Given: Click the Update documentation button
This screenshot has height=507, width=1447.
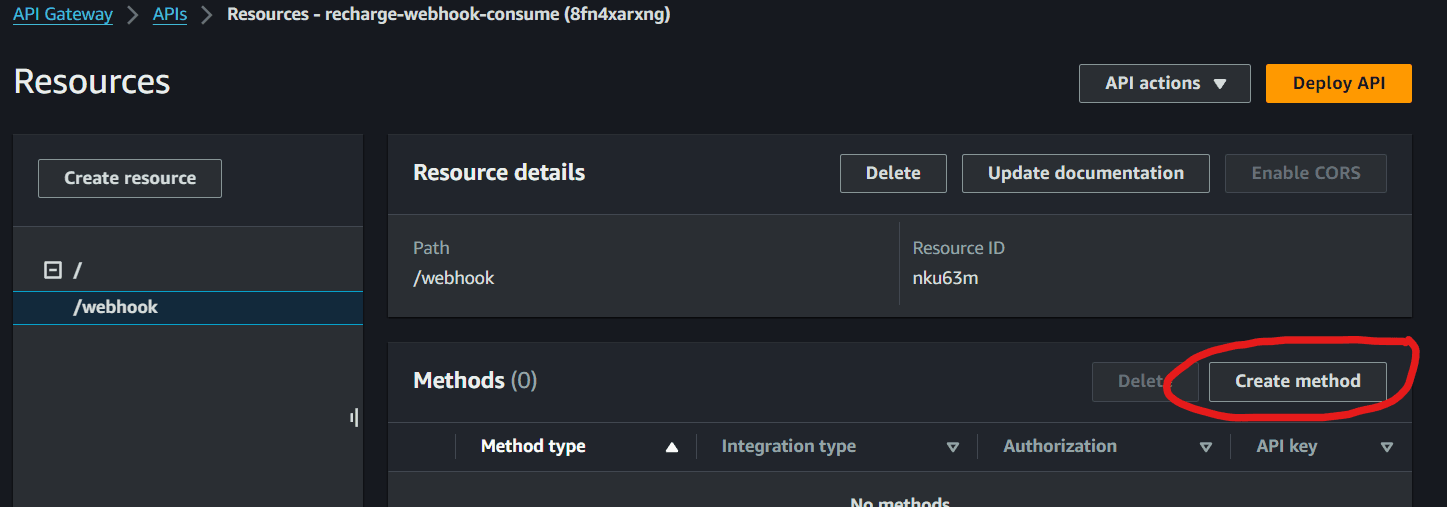Looking at the screenshot, I should [1086, 173].
